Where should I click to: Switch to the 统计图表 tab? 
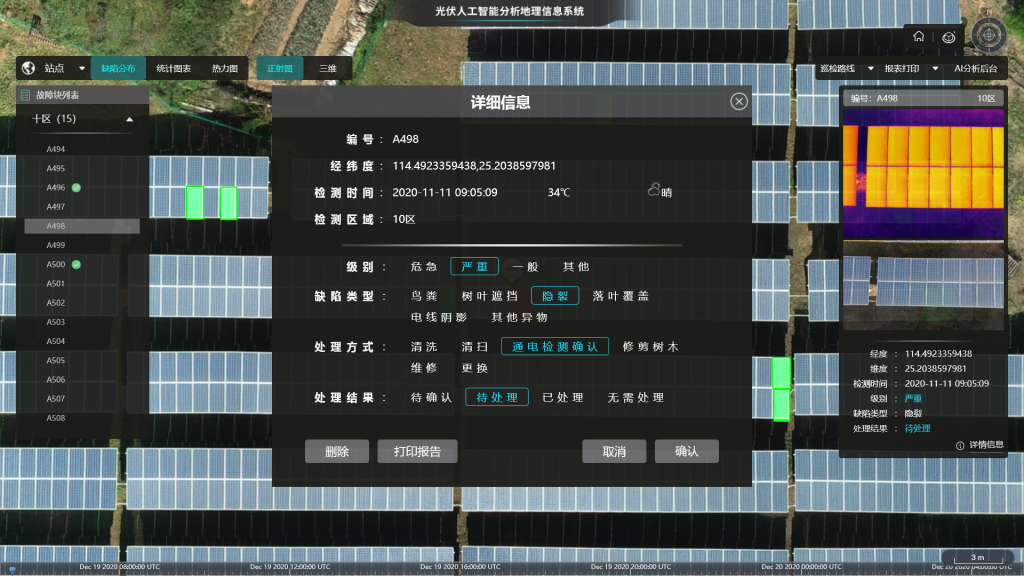click(173, 68)
